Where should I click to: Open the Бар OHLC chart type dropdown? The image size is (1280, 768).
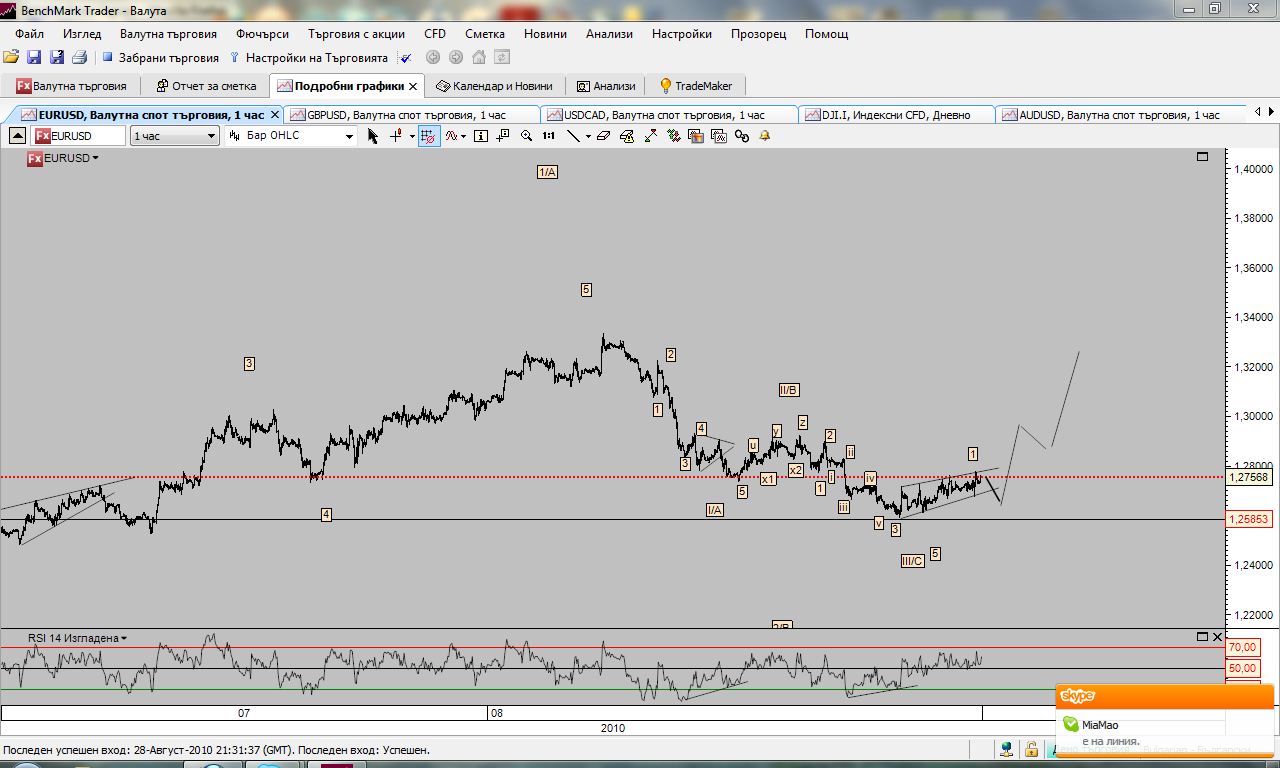[290, 136]
